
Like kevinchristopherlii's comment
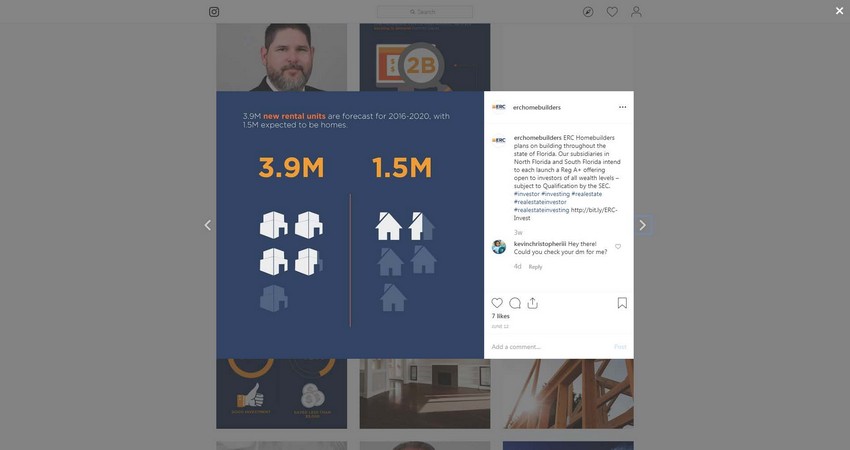[x=618, y=246]
